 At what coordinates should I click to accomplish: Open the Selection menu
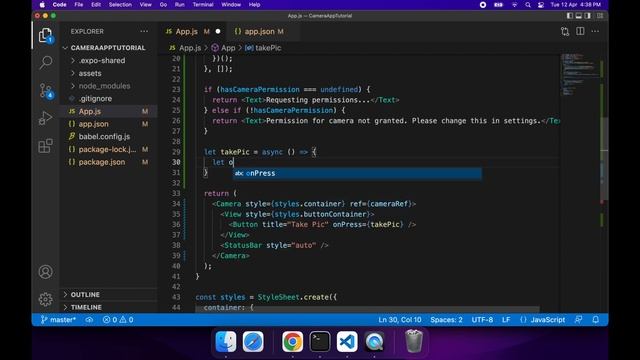tap(120, 4)
